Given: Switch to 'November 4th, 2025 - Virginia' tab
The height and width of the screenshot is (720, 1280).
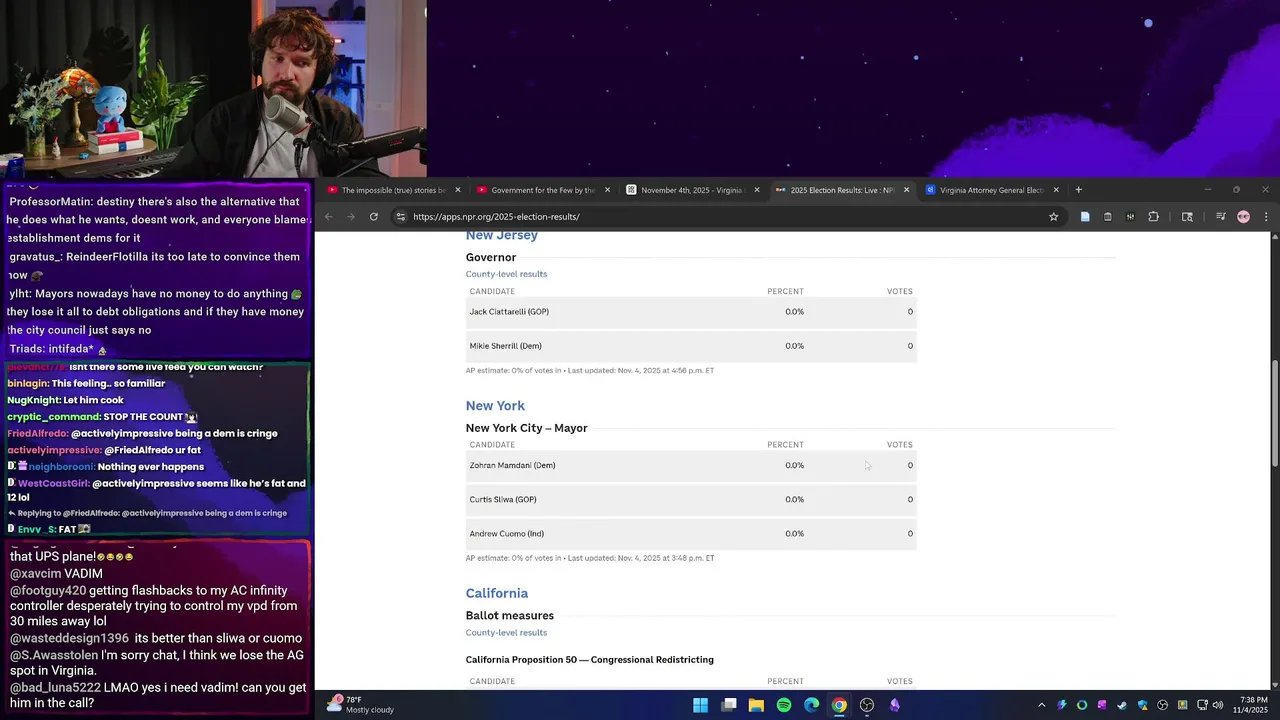Looking at the screenshot, I should 692,190.
